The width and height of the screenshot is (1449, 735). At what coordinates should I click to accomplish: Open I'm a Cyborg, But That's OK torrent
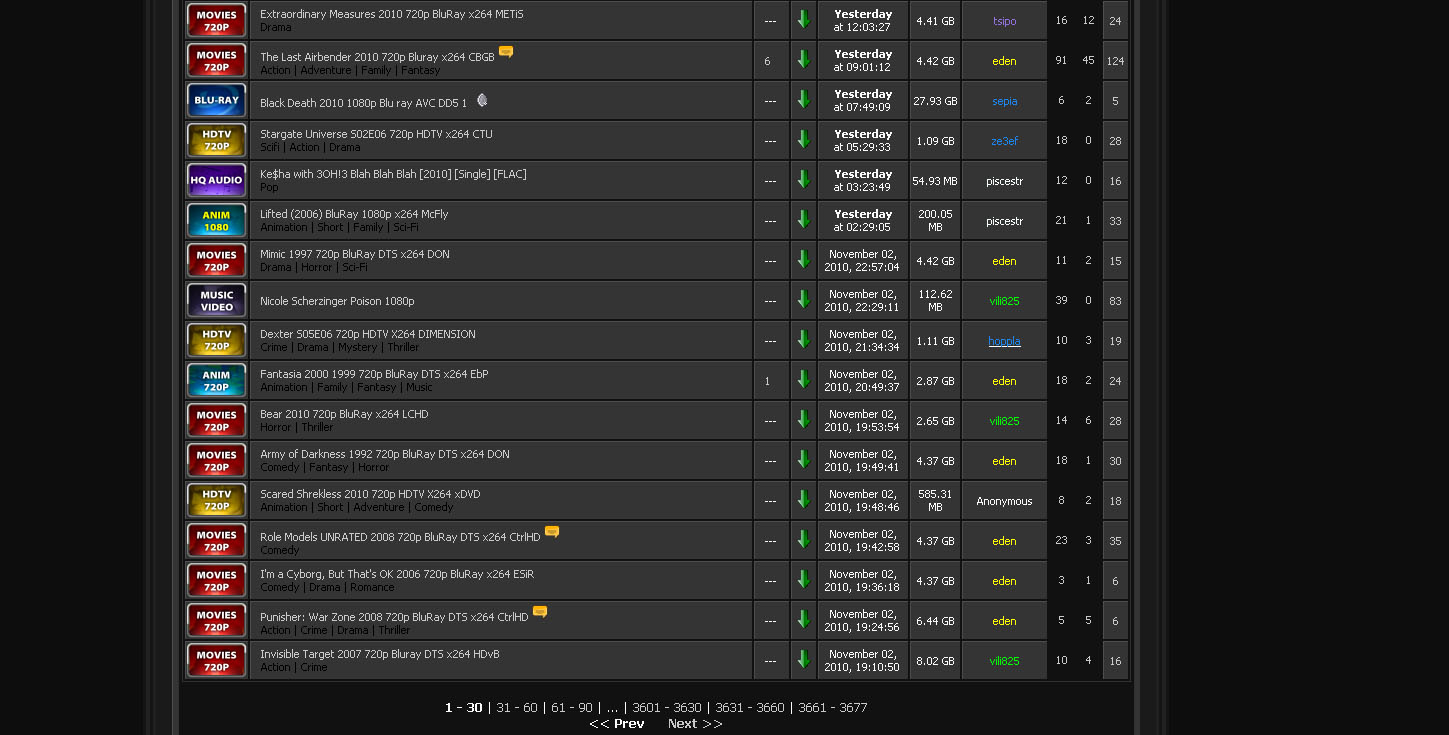point(397,574)
